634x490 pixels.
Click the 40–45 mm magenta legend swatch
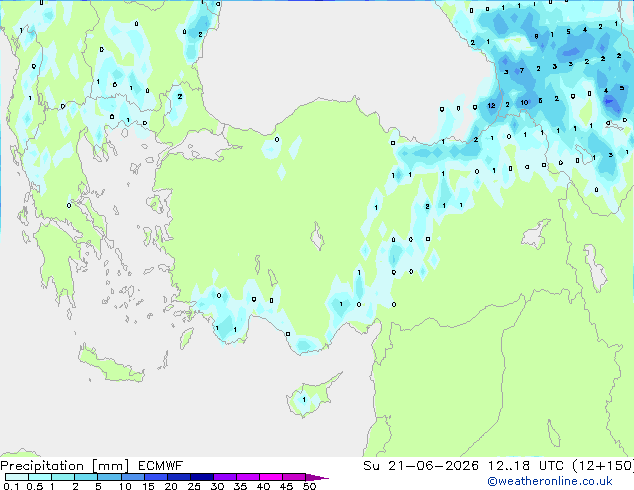point(271,477)
